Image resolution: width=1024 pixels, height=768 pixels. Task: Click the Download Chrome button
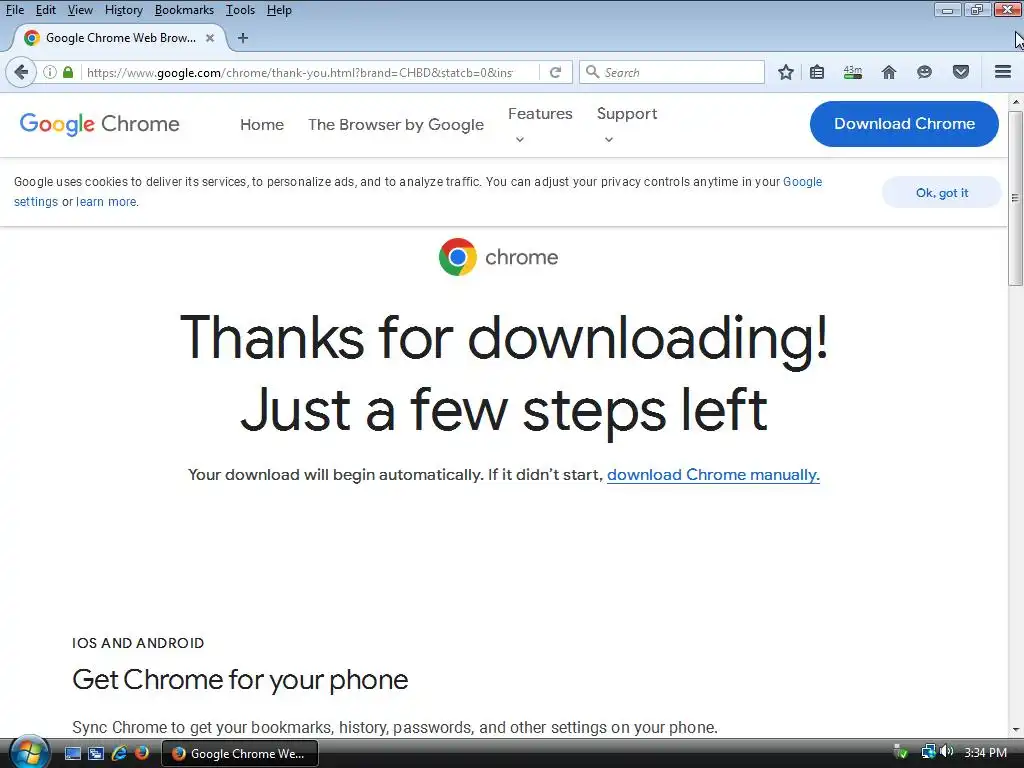904,123
